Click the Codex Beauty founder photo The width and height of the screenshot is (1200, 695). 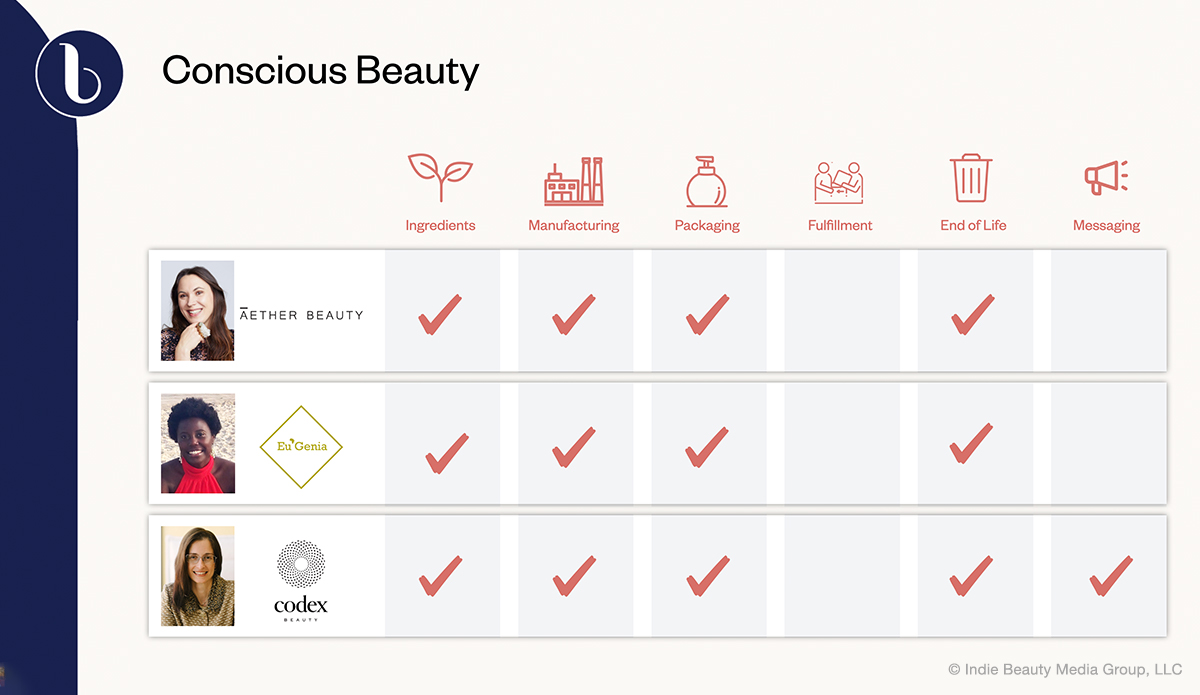click(197, 576)
